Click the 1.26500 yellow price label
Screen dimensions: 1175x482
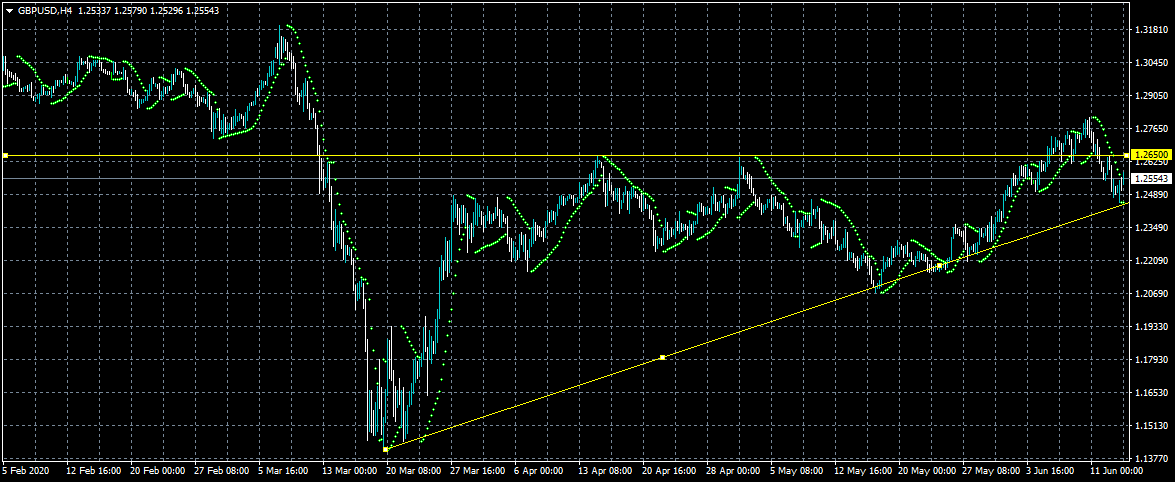click(x=1152, y=155)
